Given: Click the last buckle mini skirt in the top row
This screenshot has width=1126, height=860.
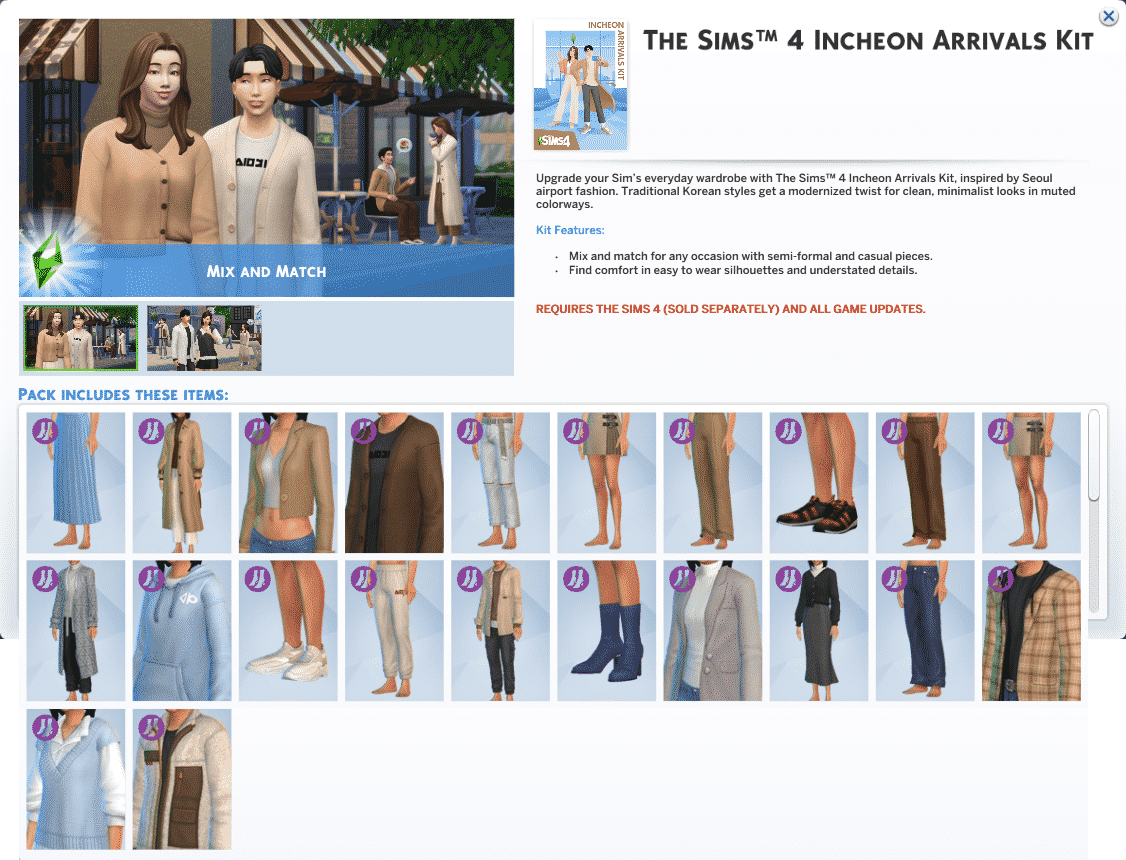Looking at the screenshot, I should pyautogui.click(x=1031, y=482).
